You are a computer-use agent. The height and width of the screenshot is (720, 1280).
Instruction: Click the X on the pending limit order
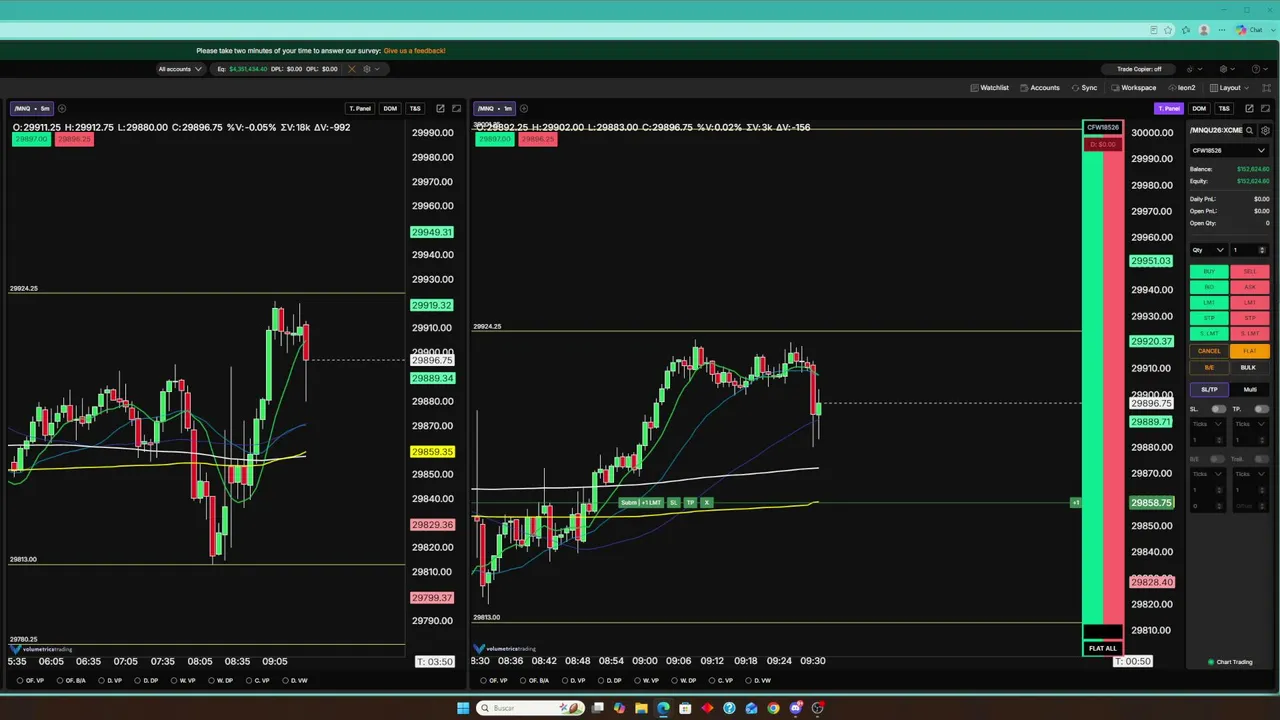(x=707, y=502)
